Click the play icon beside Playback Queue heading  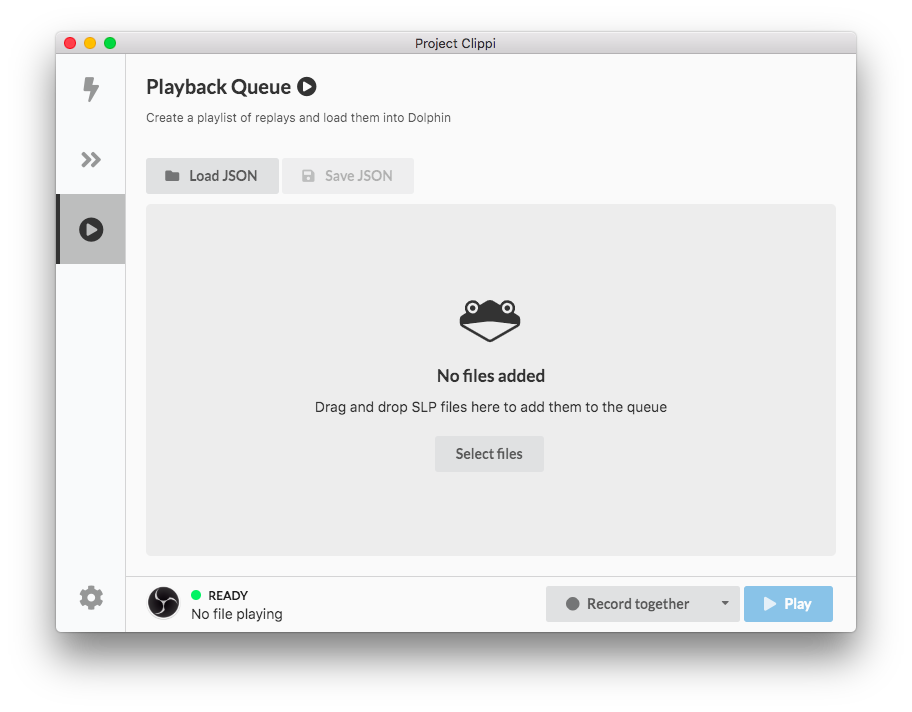click(x=307, y=87)
